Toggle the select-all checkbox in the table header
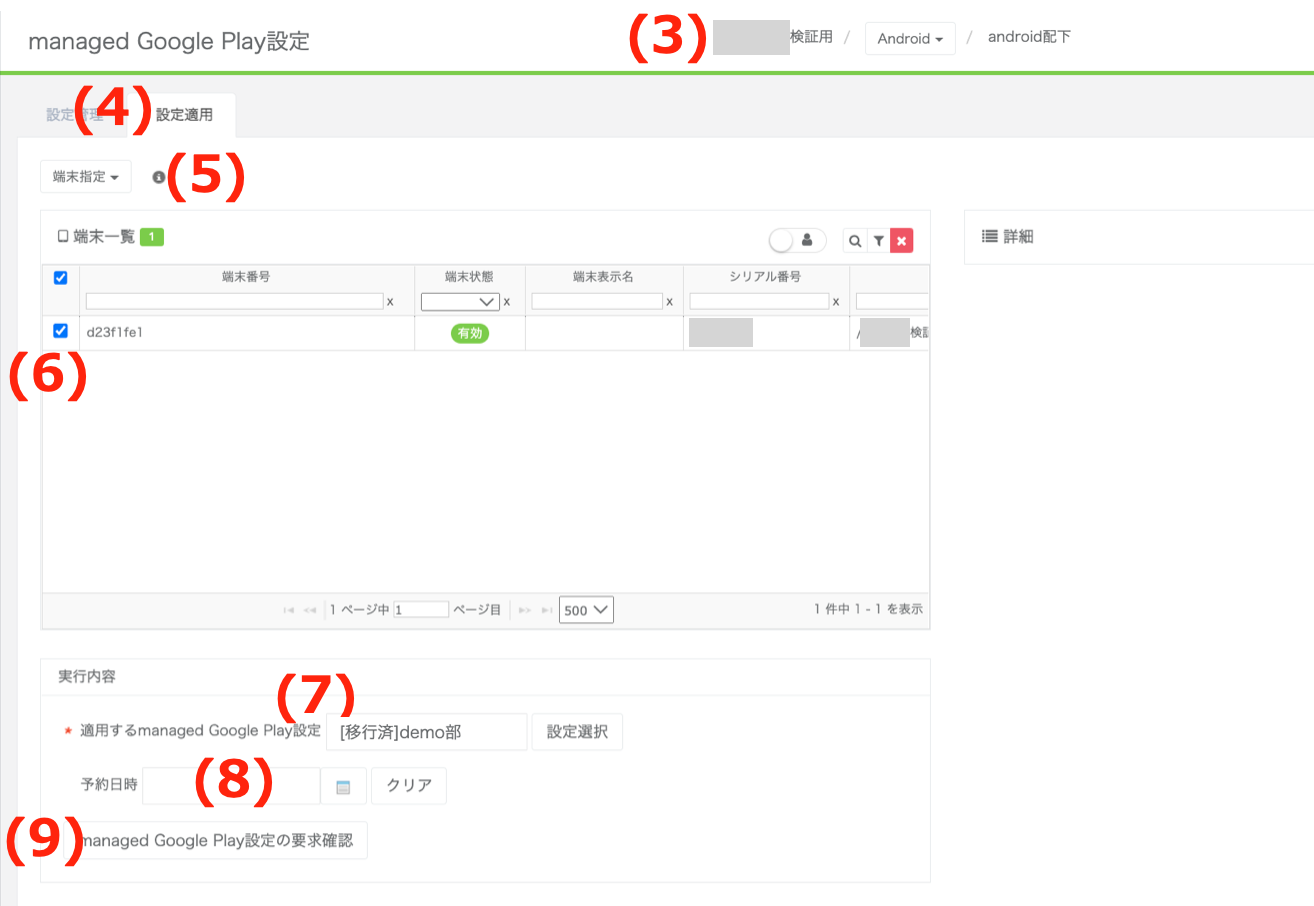The width and height of the screenshot is (1314, 906). (x=60, y=278)
